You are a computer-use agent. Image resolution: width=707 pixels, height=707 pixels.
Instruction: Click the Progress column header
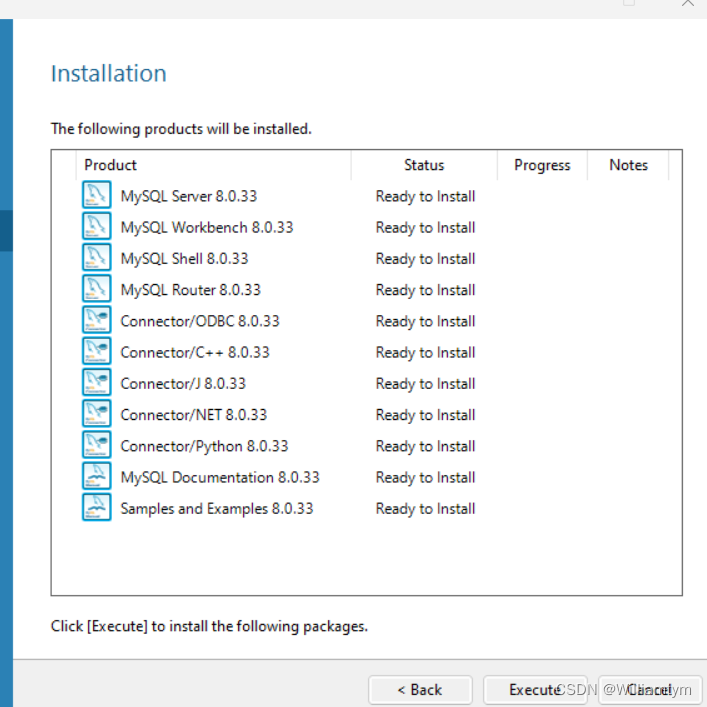pyautogui.click(x=542, y=165)
